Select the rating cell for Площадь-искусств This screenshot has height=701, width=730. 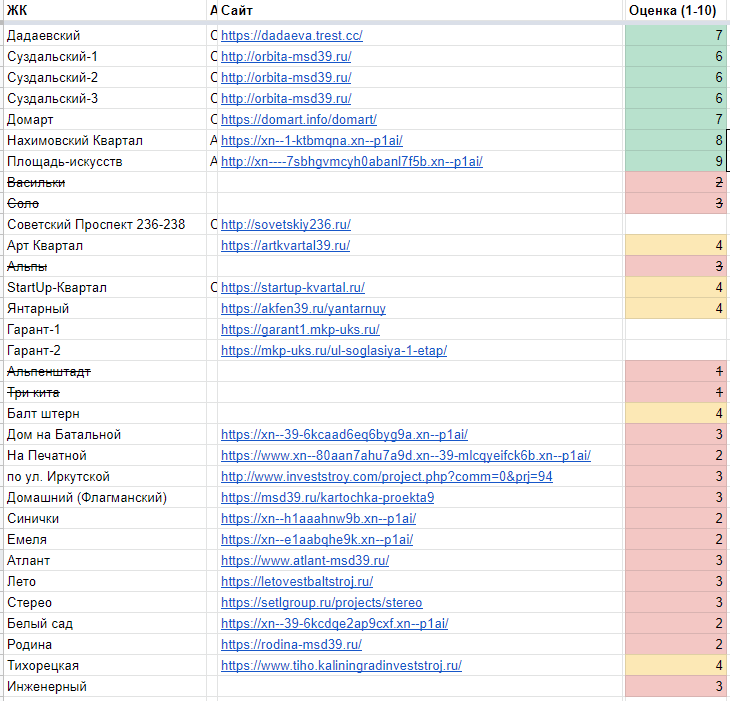(675, 161)
